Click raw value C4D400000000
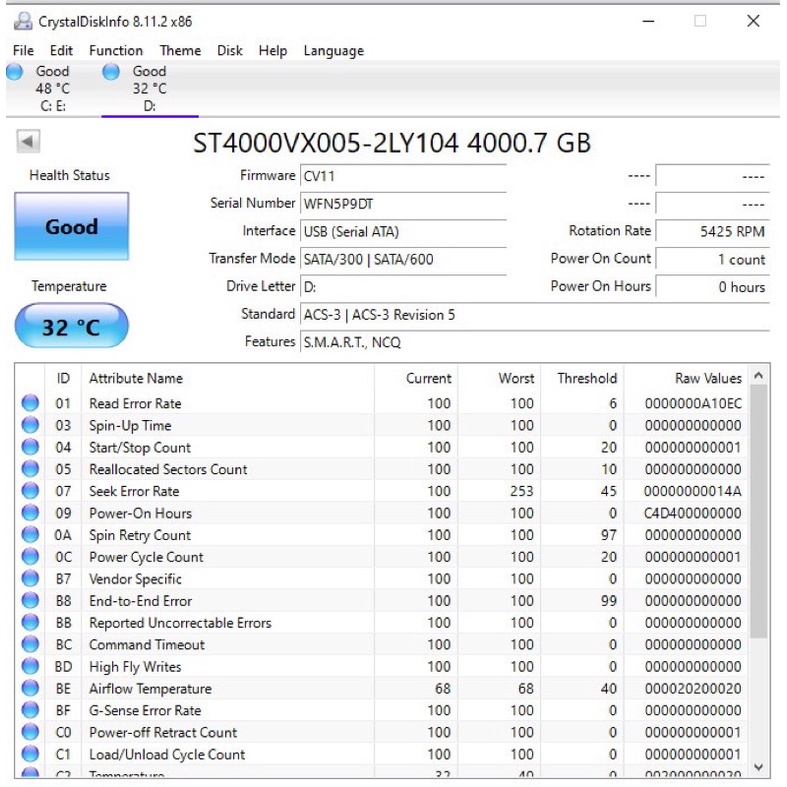Screen dimensions: 787x787 pos(693,513)
